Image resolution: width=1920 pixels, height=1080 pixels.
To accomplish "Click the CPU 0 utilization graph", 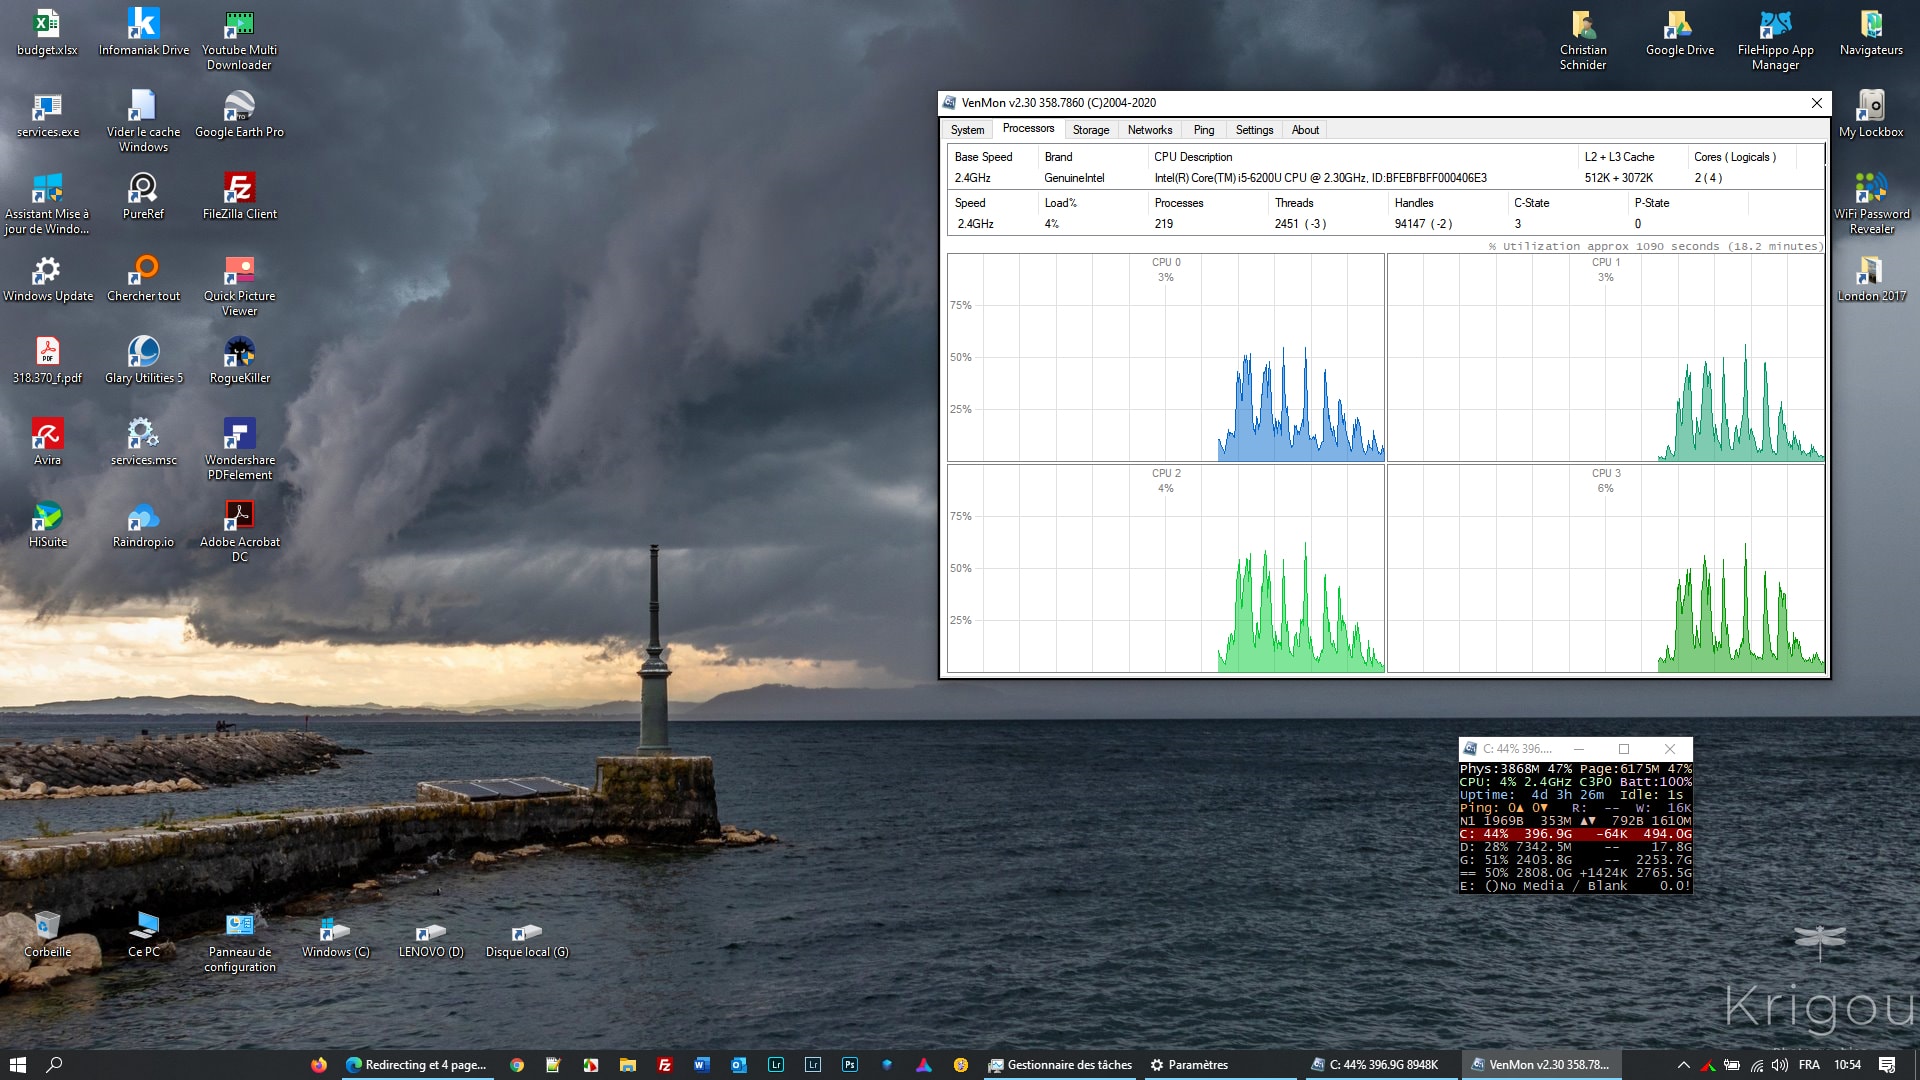I will click(x=1165, y=357).
